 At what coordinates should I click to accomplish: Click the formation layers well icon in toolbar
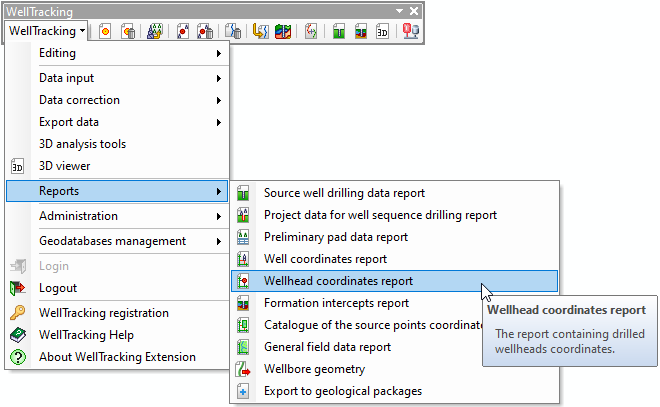click(361, 31)
